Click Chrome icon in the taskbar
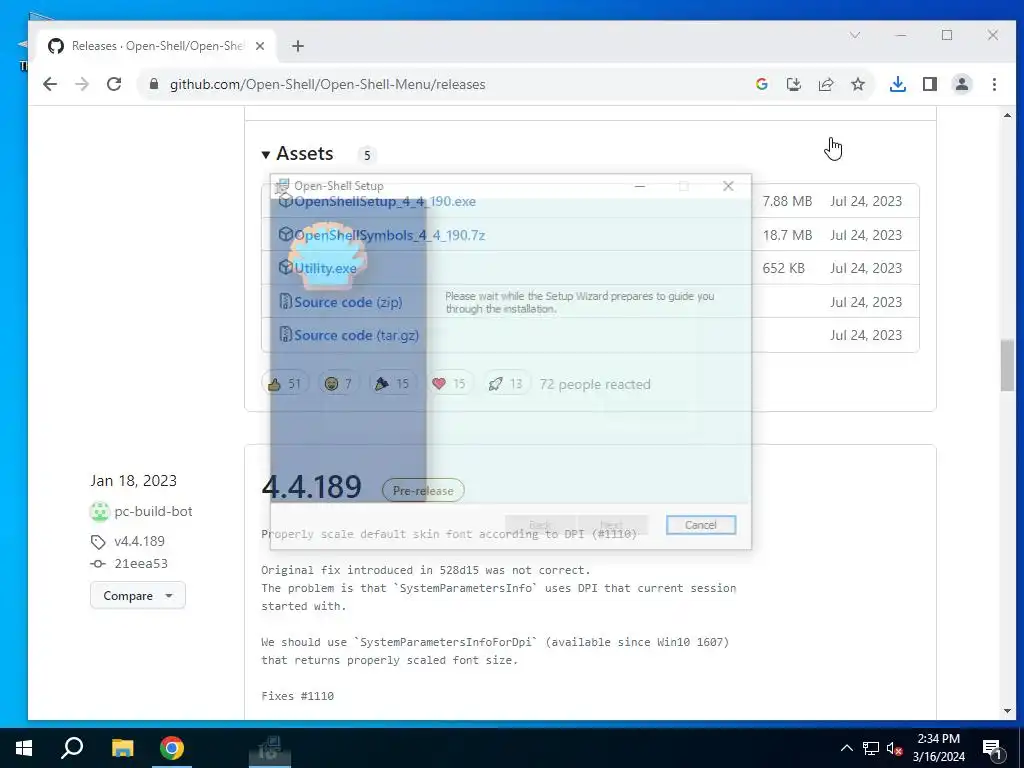The width and height of the screenshot is (1024, 768). (x=172, y=748)
